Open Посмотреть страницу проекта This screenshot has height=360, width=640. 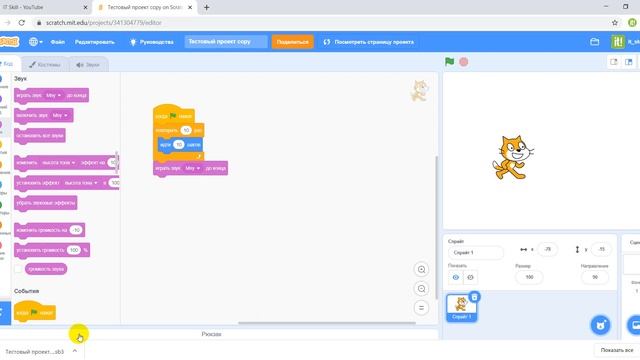pyautogui.click(x=369, y=42)
